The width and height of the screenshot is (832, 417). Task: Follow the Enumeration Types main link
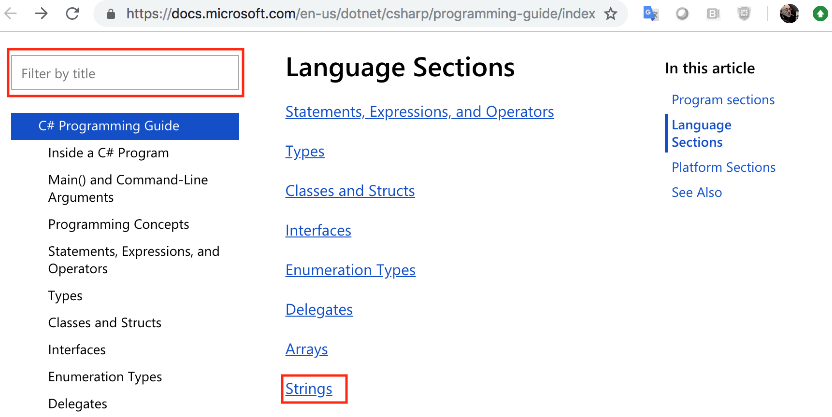350,270
